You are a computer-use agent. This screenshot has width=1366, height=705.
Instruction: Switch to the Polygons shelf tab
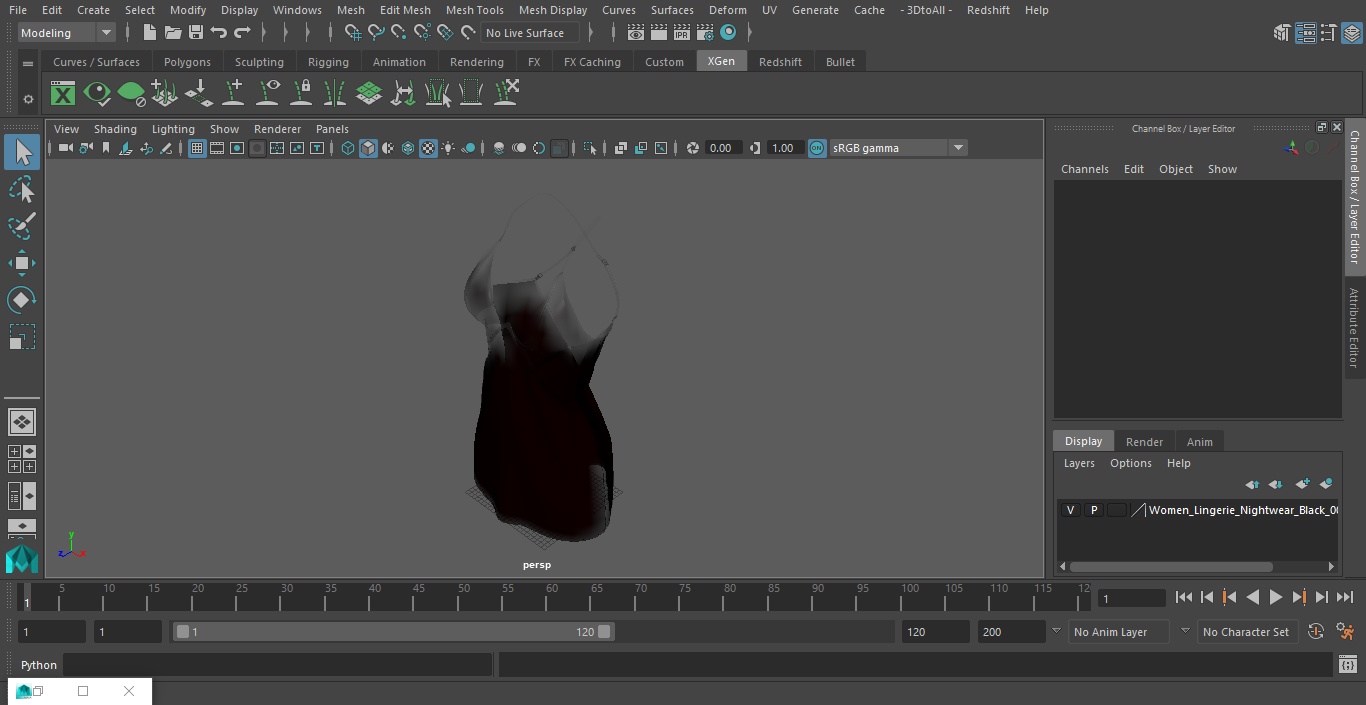187,62
